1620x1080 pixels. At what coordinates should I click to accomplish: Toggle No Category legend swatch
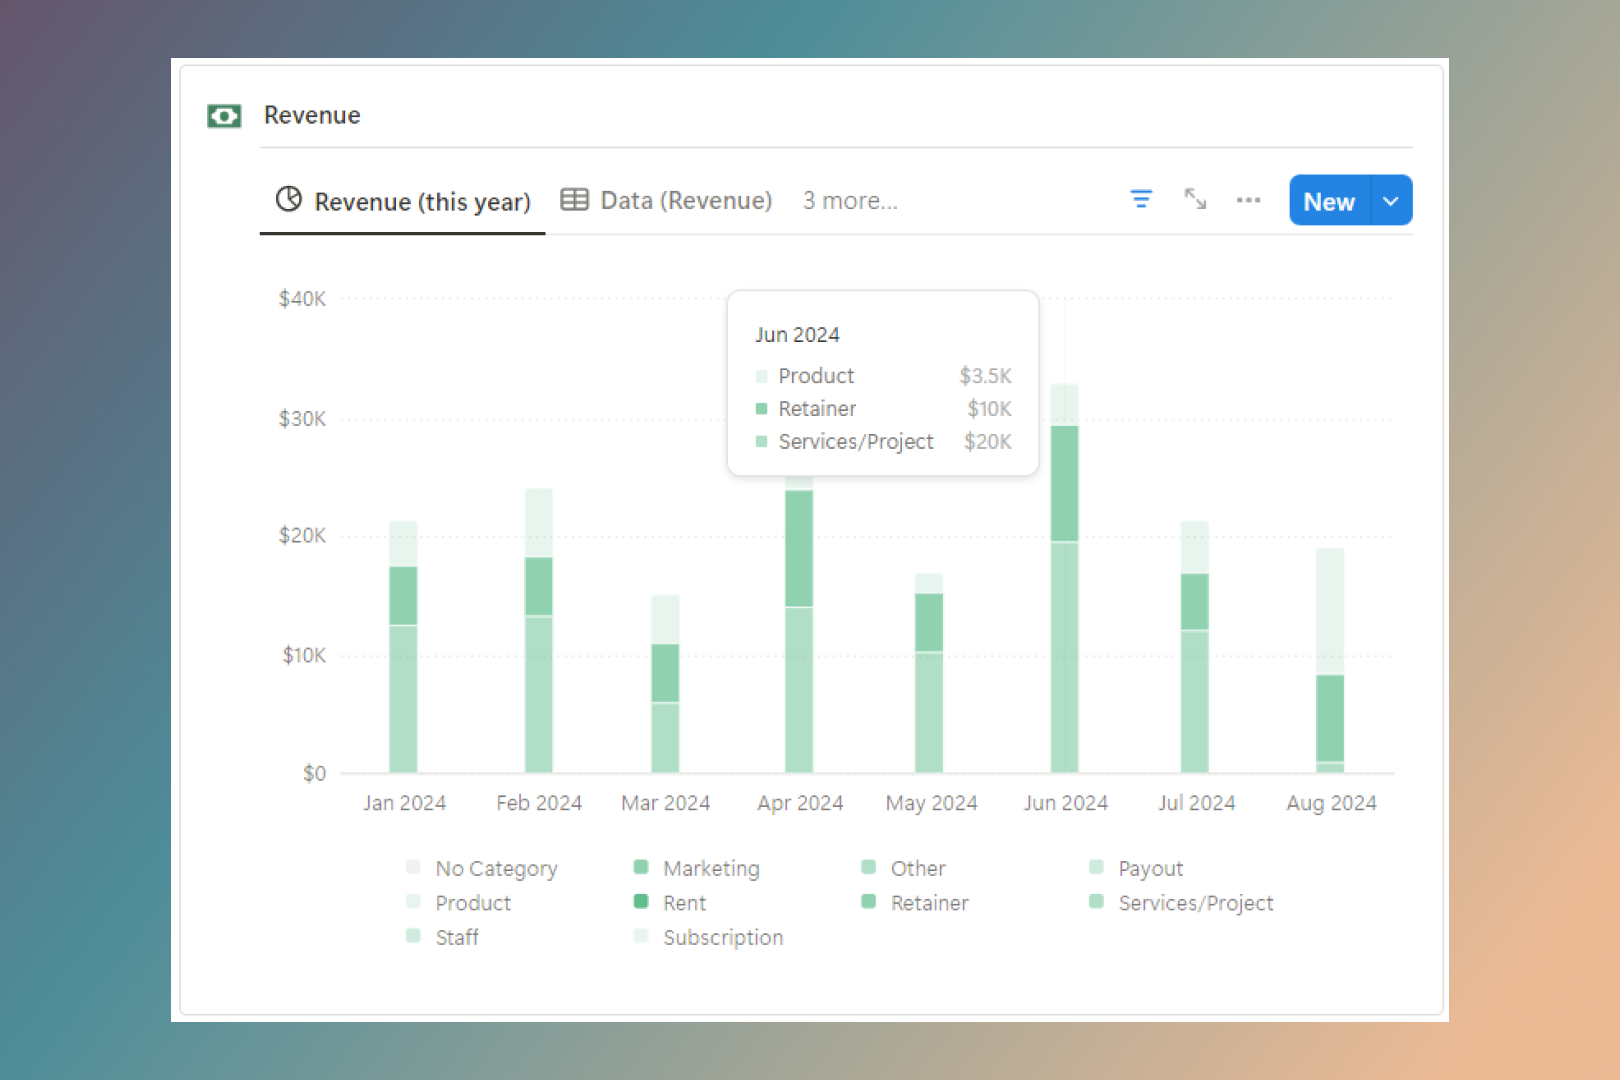click(413, 867)
